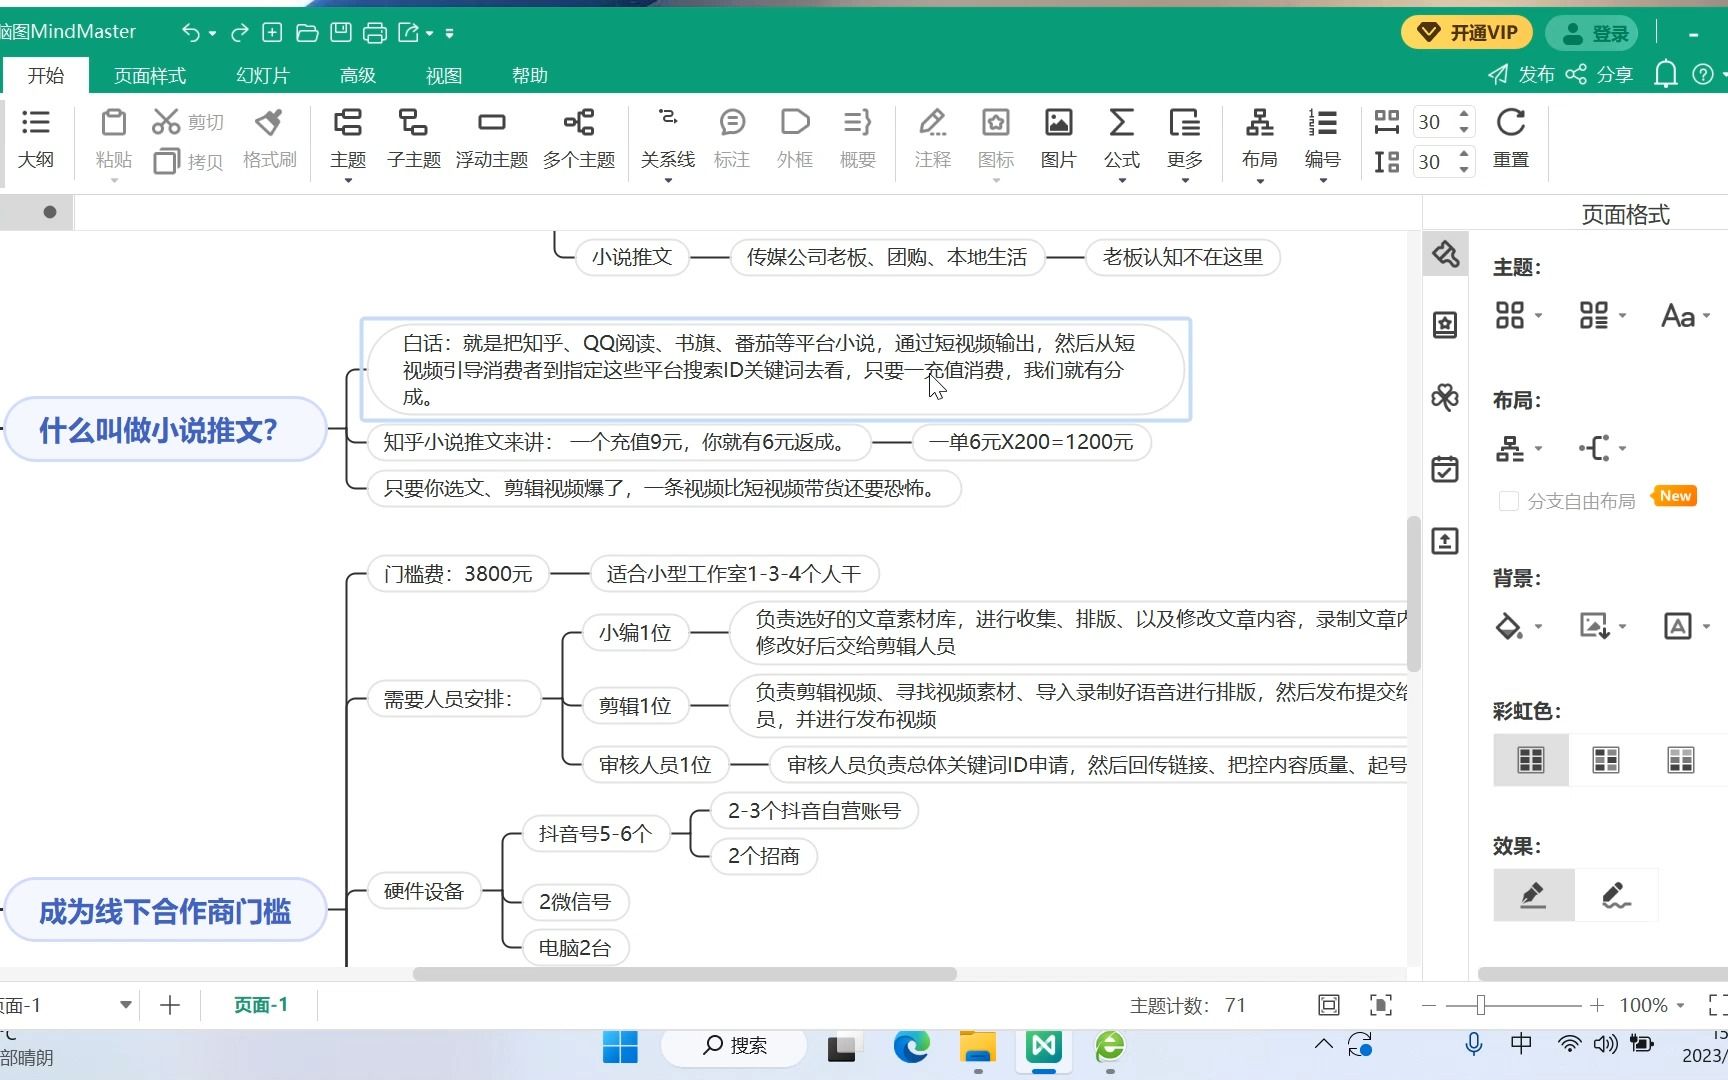The height and width of the screenshot is (1080, 1728).
Task: Select second rainbow color mode
Action: tap(1606, 760)
